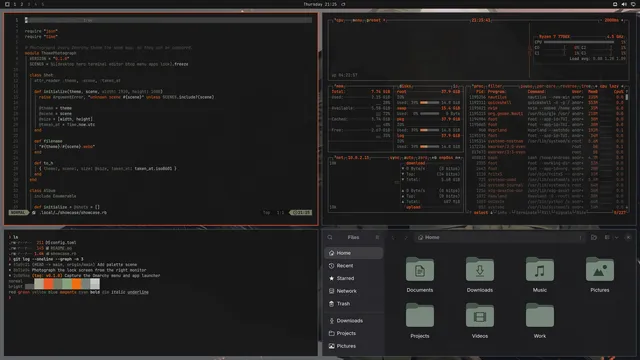The image size is (640, 360).
Task: Select the nautilus process row in btop
Action: 547,97
